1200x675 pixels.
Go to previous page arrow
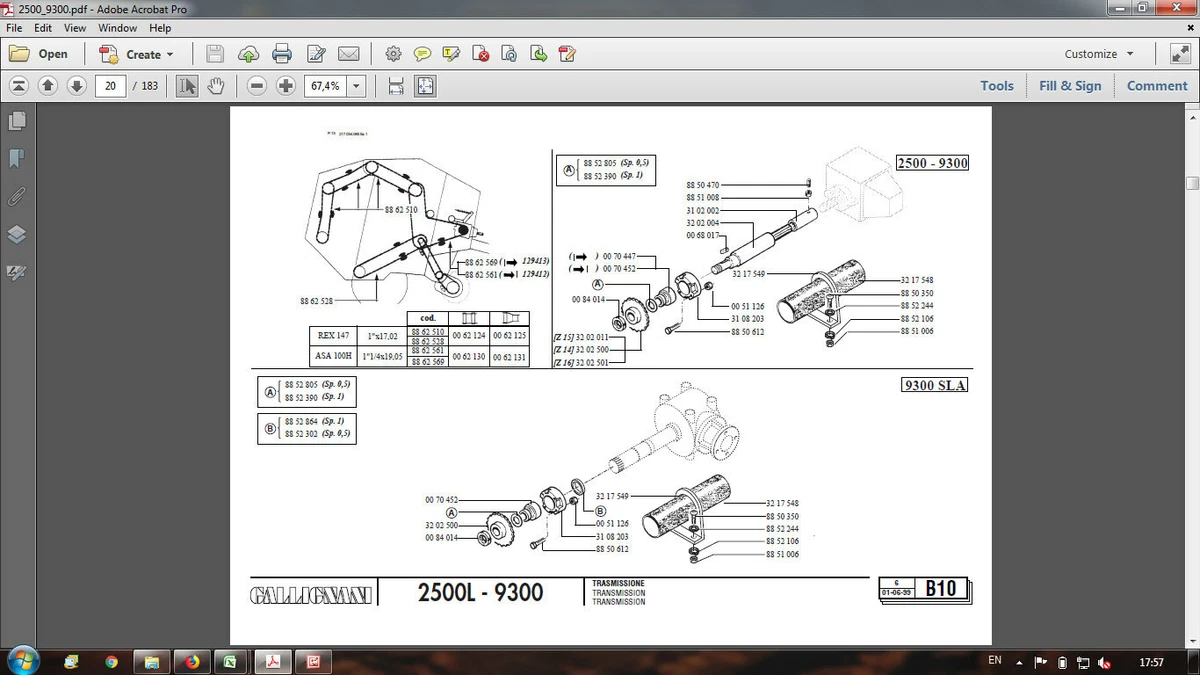pyautogui.click(x=48, y=86)
